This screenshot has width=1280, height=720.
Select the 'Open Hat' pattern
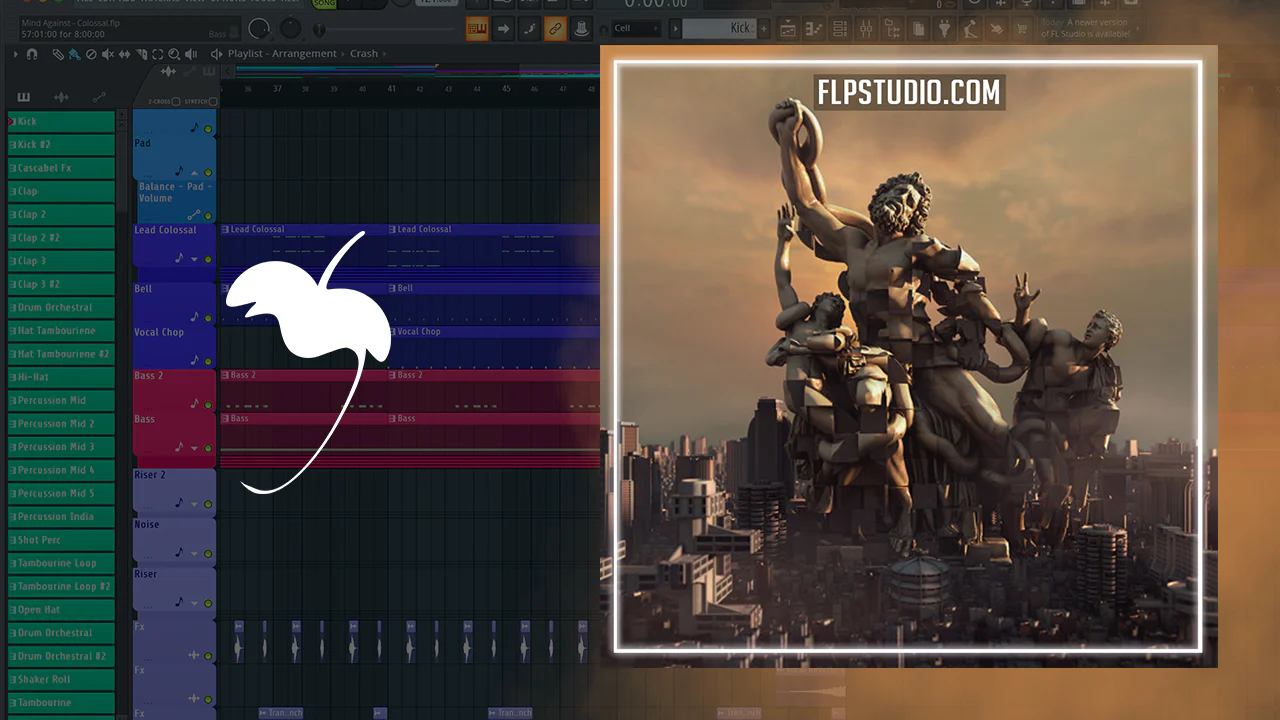tap(61, 610)
